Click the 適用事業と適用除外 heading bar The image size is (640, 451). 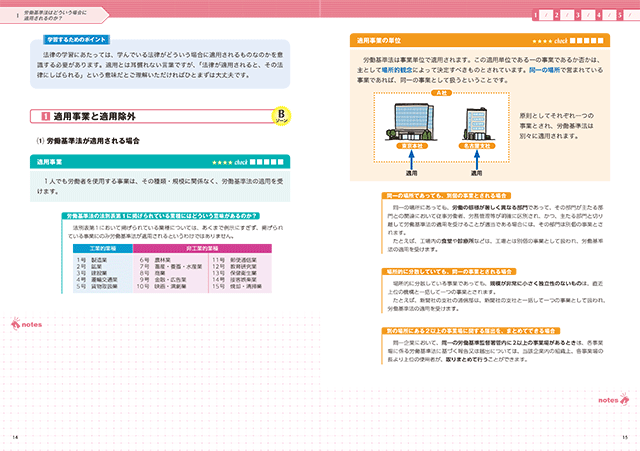pyautogui.click(x=150, y=118)
